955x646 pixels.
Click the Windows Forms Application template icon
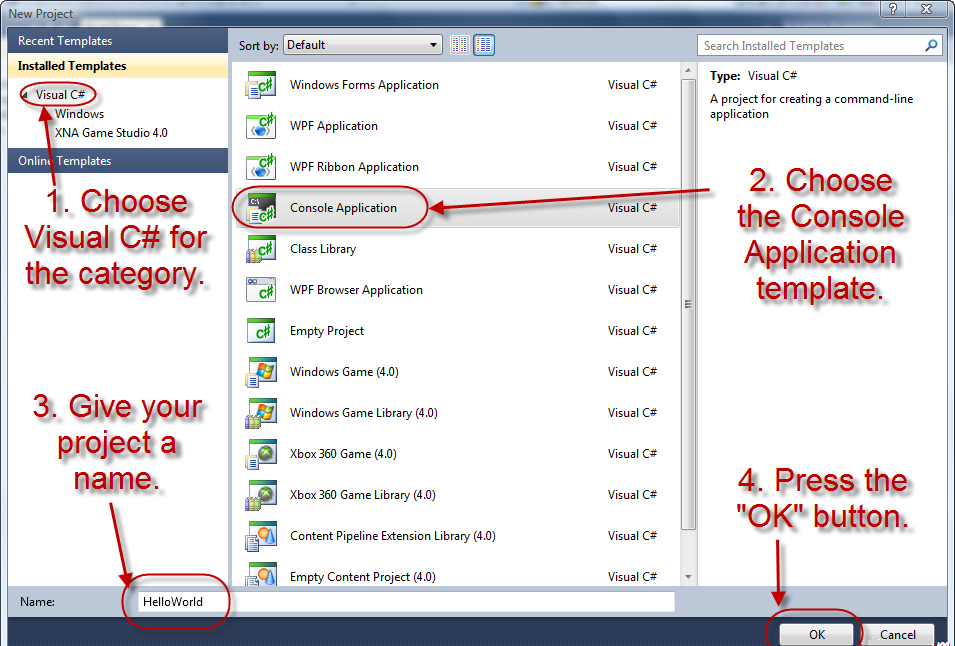point(261,85)
